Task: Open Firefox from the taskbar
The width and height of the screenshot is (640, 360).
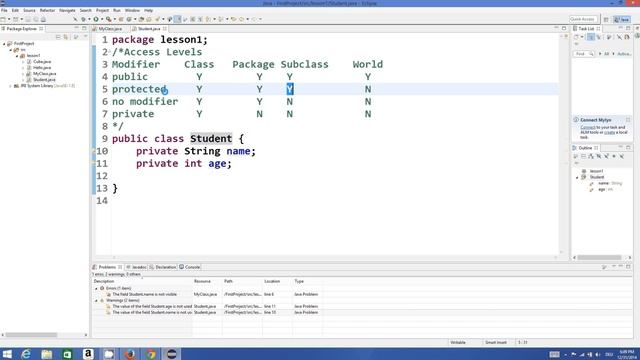Action: [x=130, y=354]
